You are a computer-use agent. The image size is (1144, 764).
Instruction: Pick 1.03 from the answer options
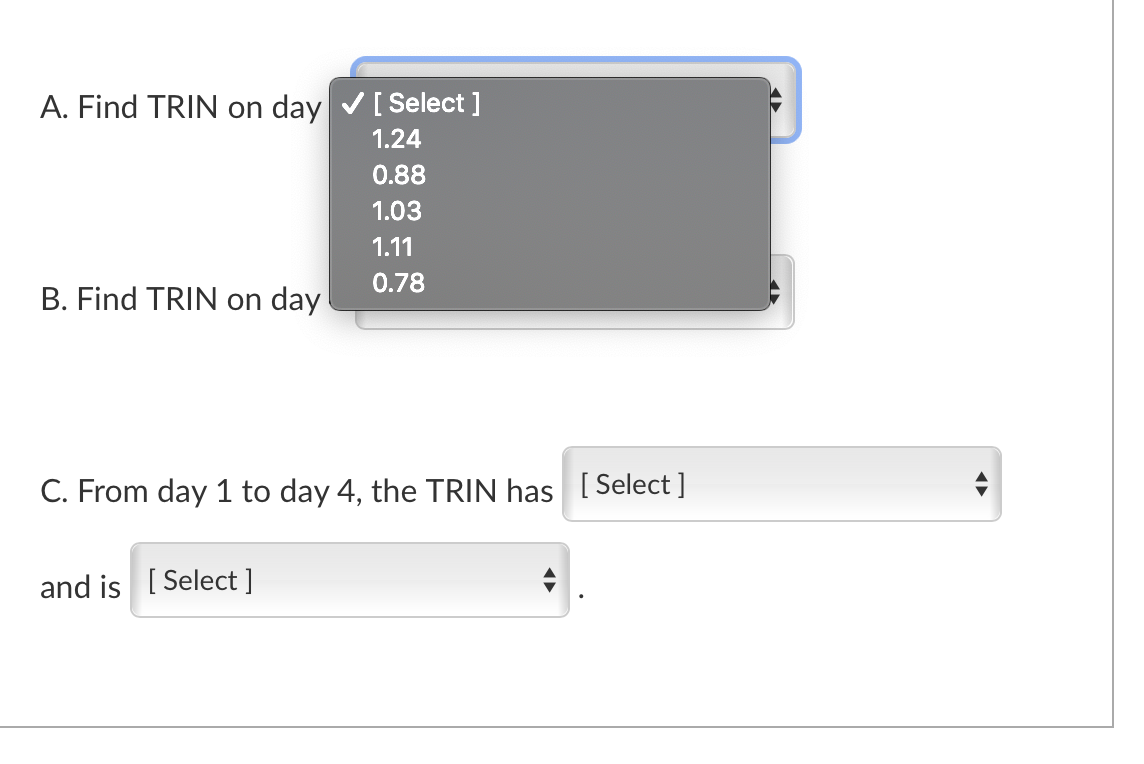tap(396, 212)
